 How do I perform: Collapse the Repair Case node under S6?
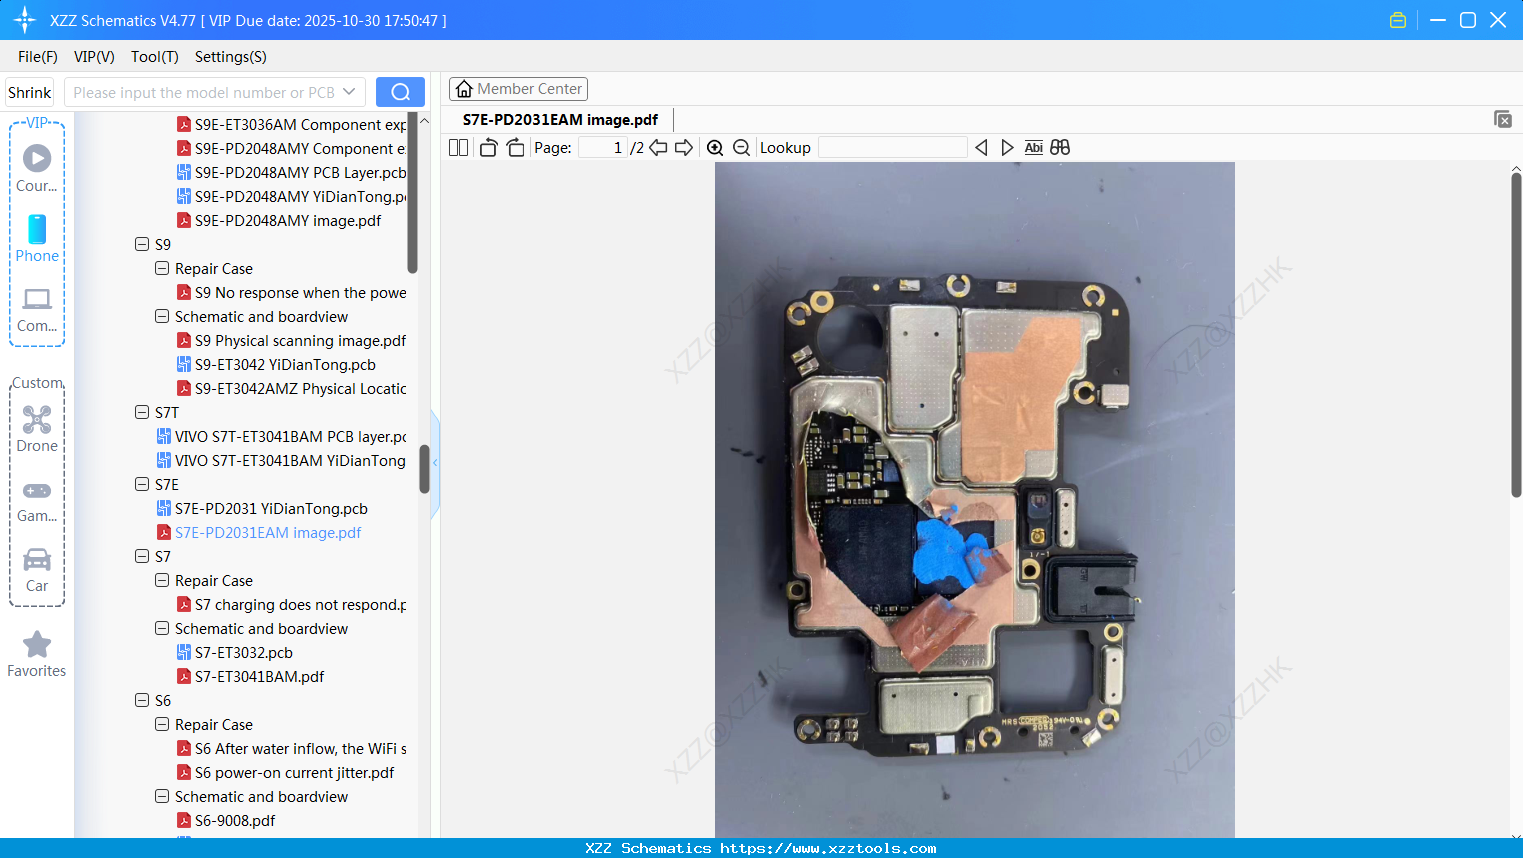point(162,724)
